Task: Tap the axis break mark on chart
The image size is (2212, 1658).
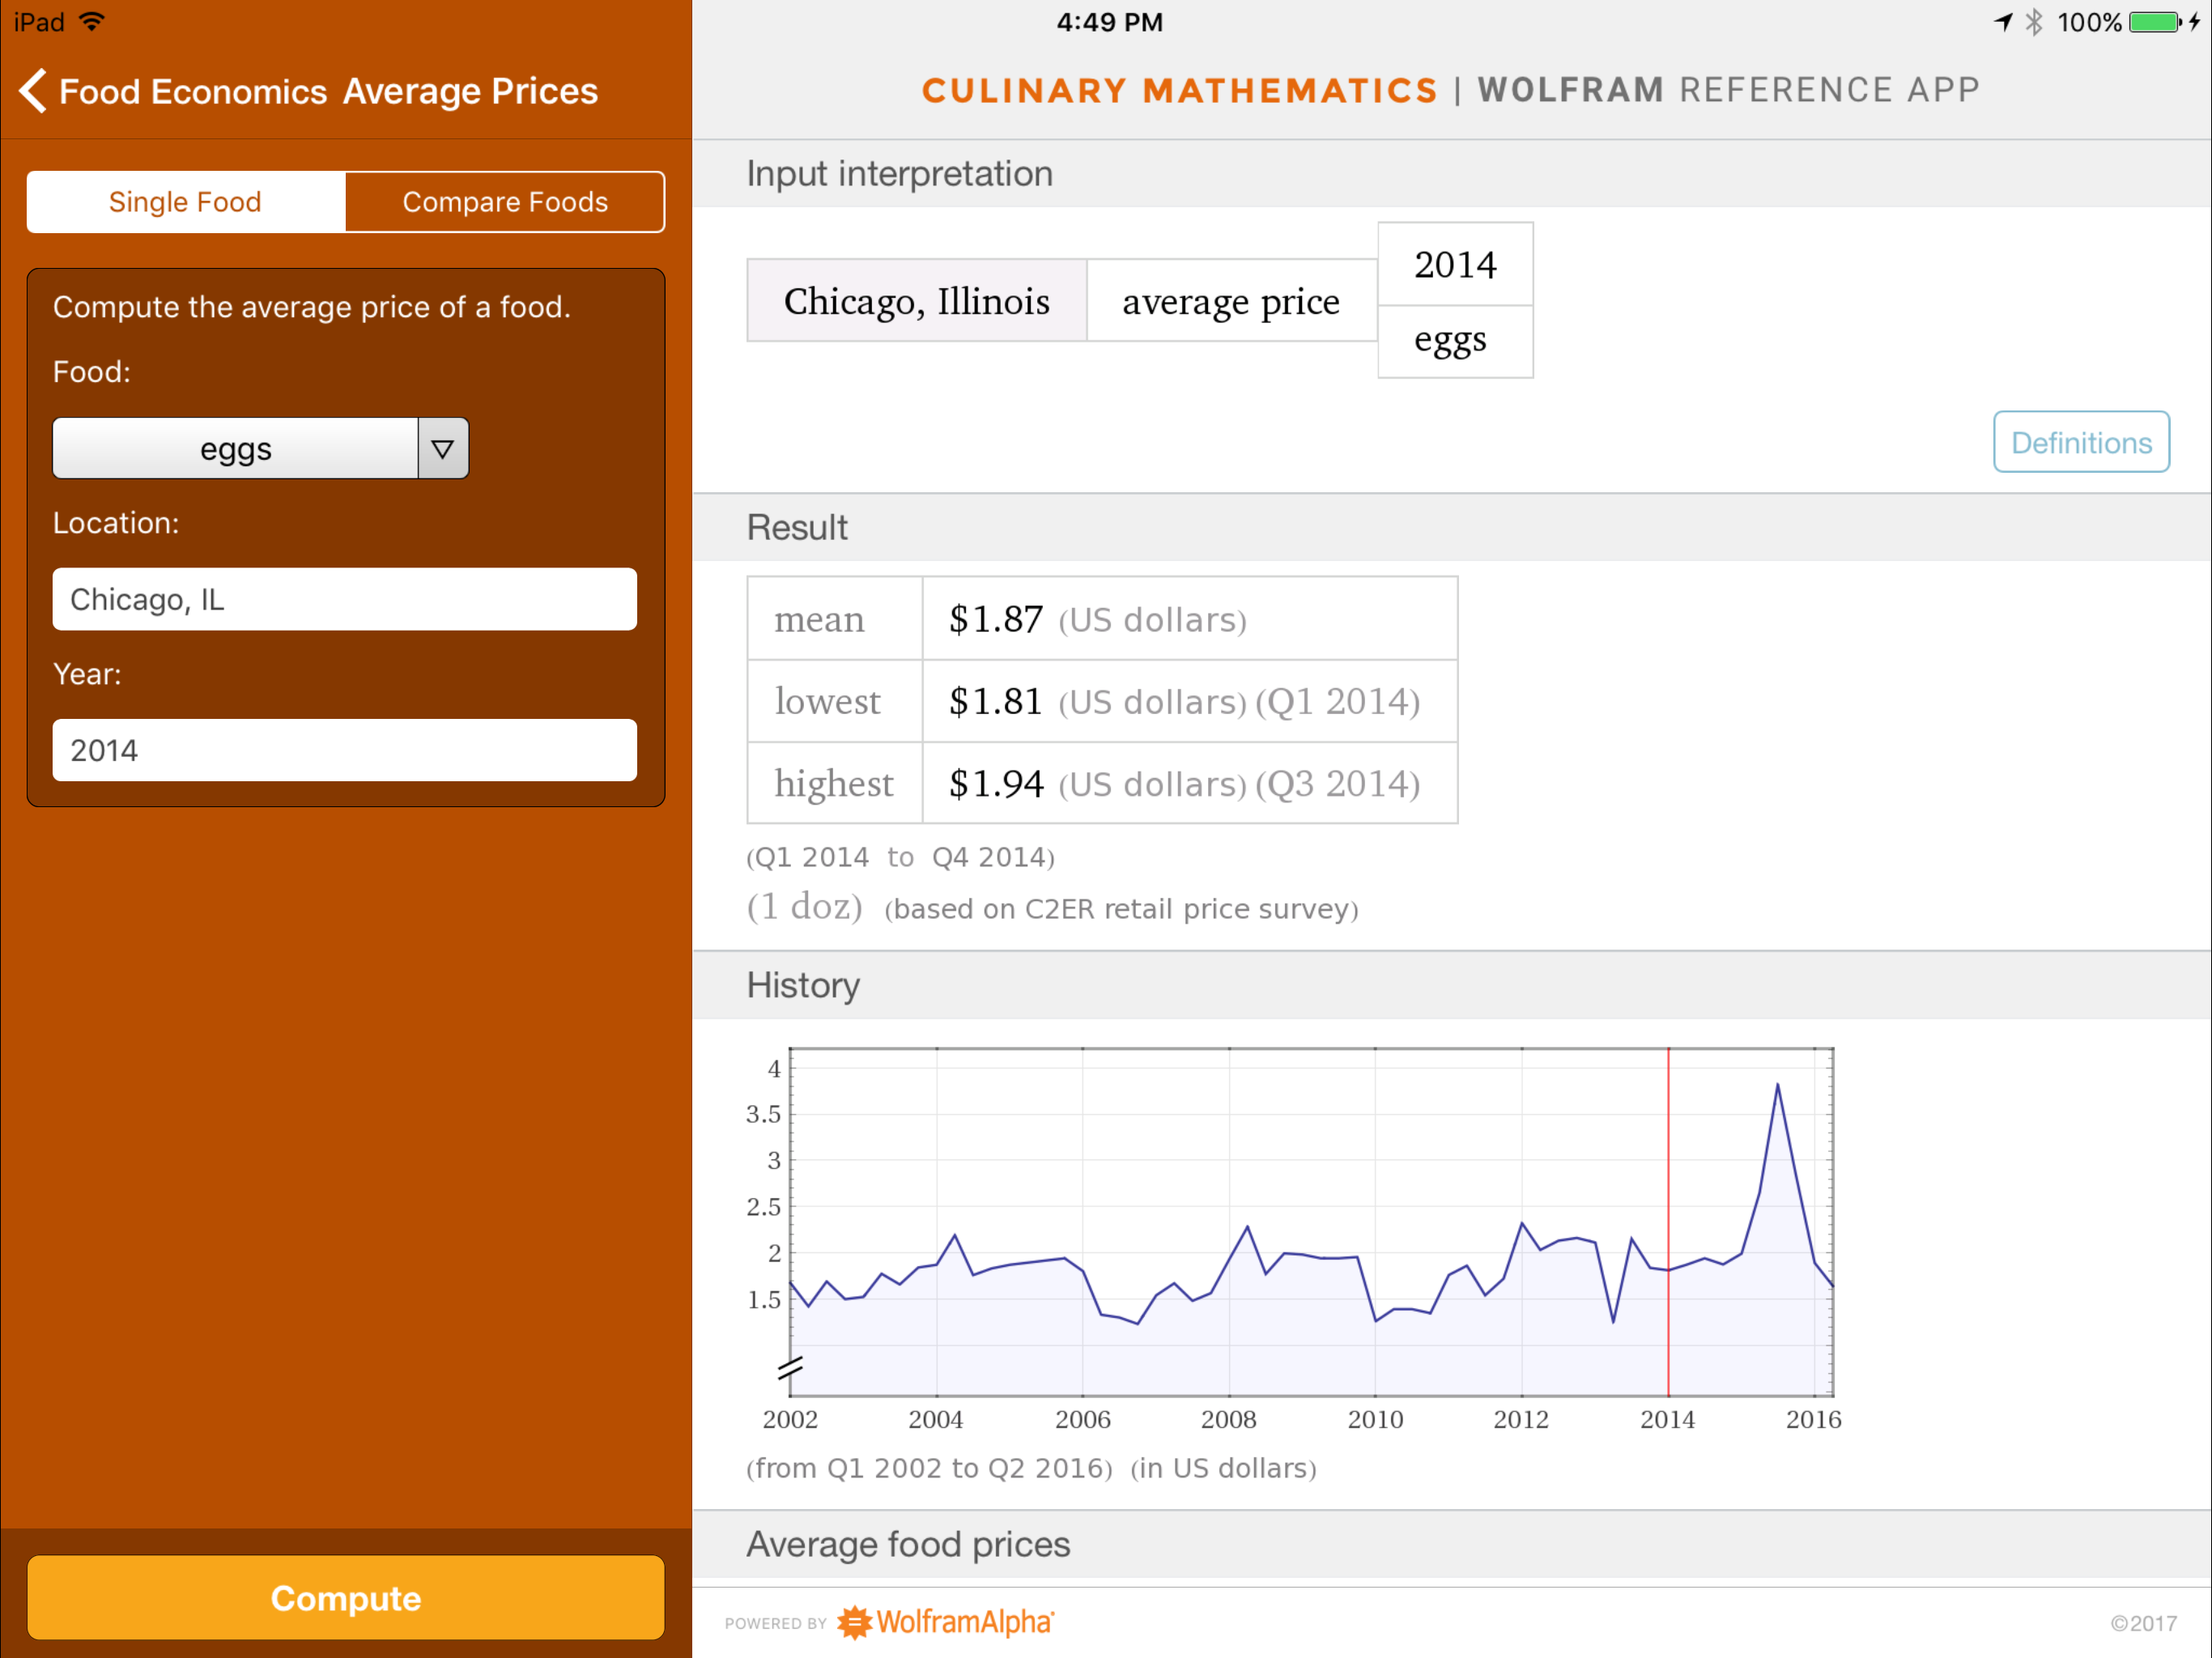Action: (x=790, y=1368)
